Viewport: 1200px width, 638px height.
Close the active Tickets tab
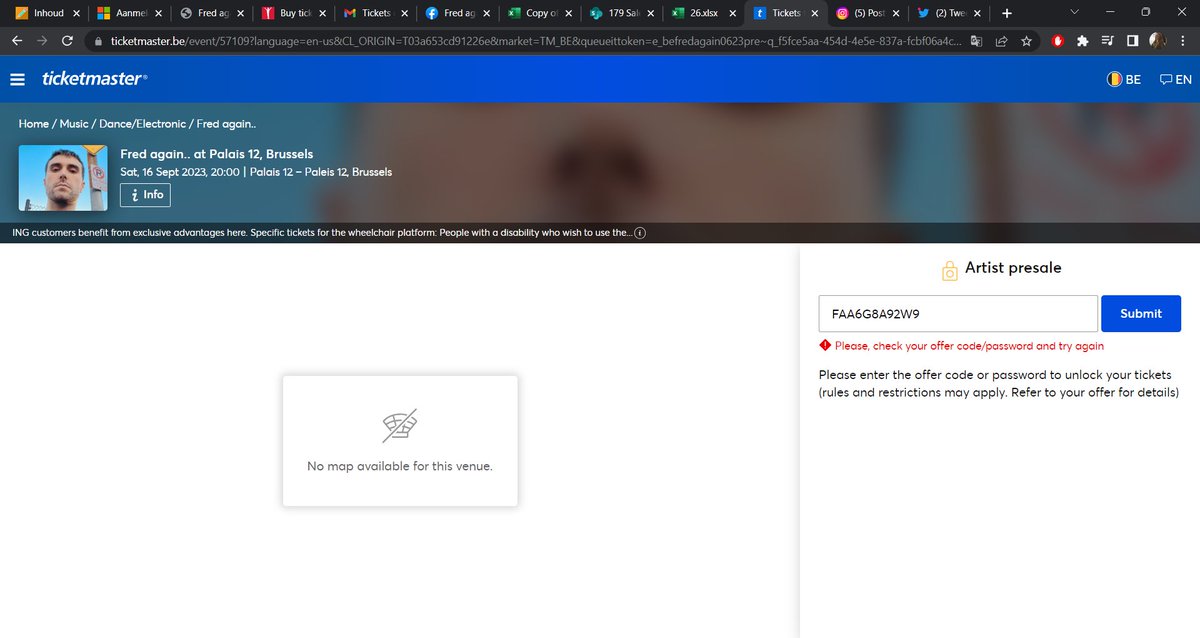tap(814, 13)
